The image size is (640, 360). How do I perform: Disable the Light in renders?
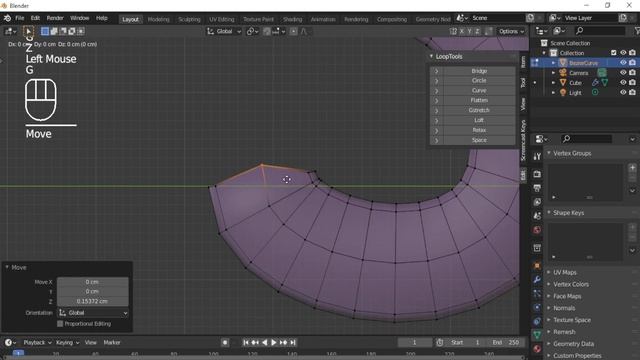(632, 93)
